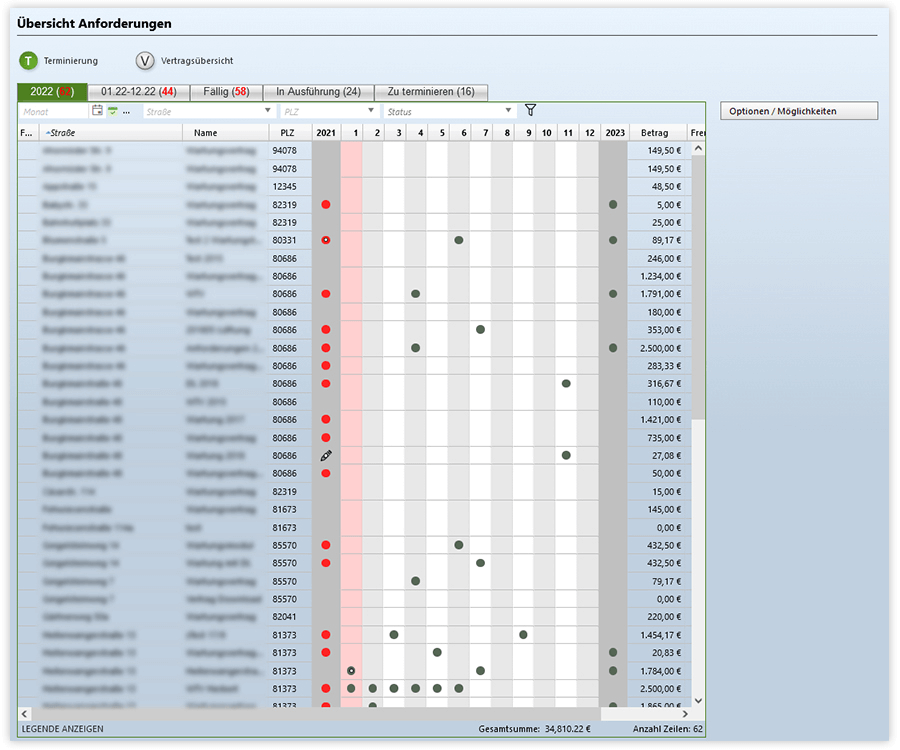This screenshot has width=900, height=750.
Task: Click the ringed red marker for PLZ 80331
Action: (326, 240)
